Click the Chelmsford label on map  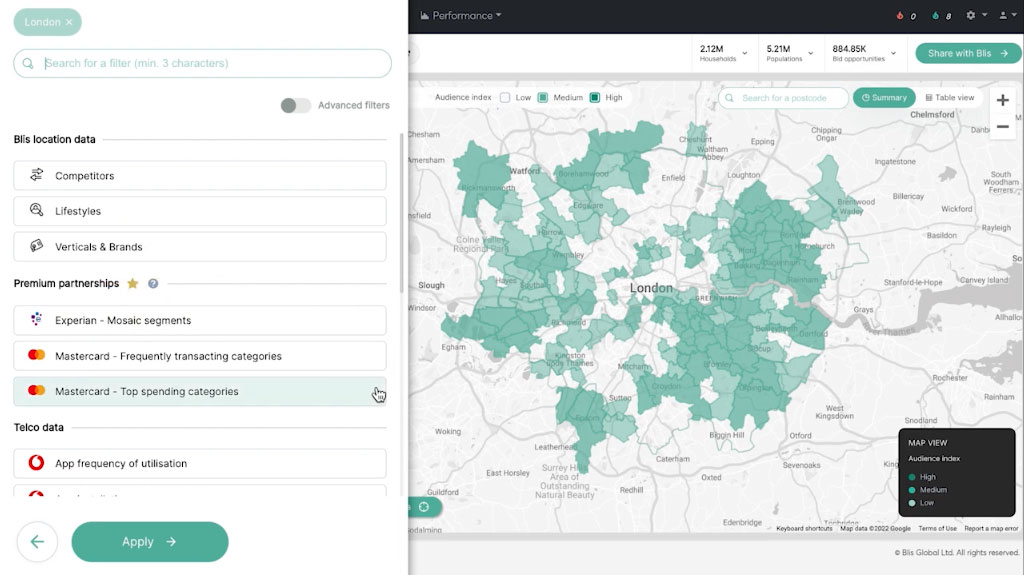[x=932, y=114]
